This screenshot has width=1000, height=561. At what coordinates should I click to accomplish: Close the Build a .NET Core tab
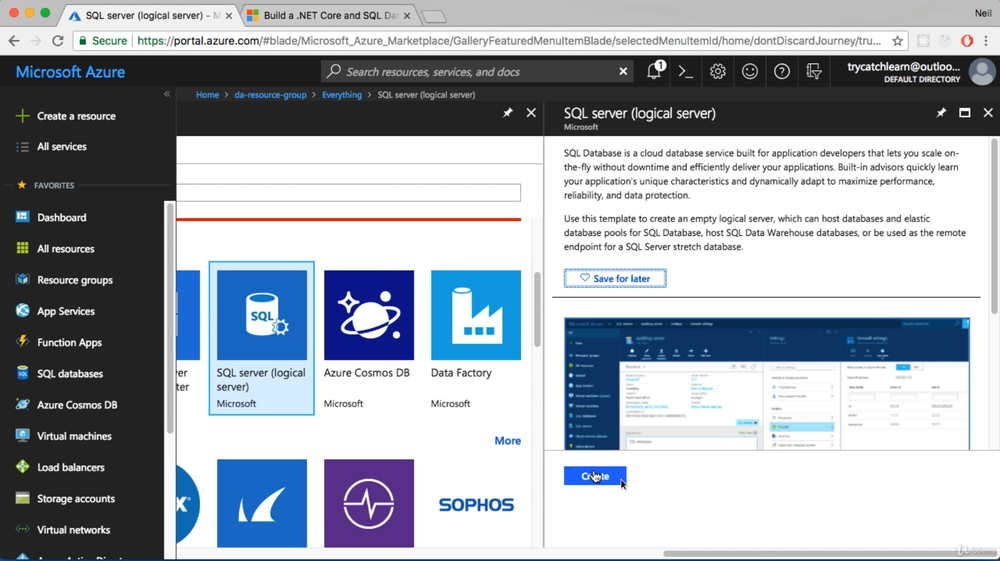pos(407,15)
